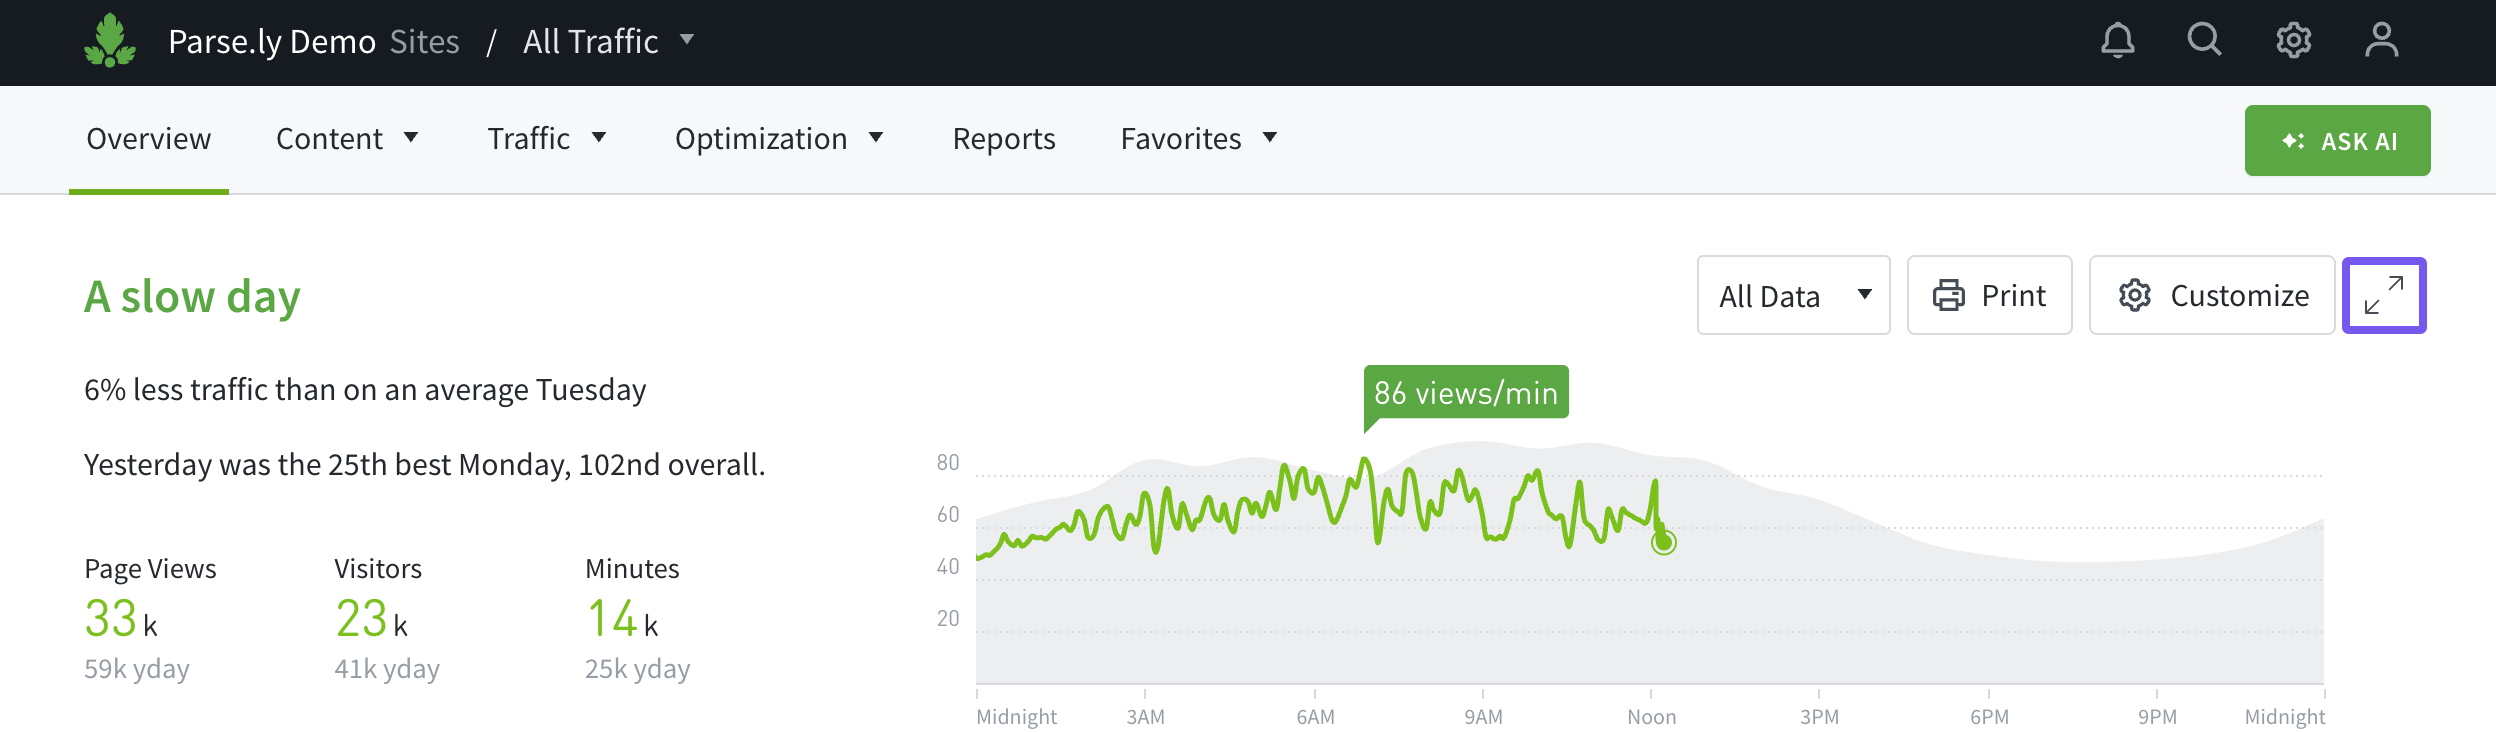Click the current-time marker on the chart
2496x732 pixels.
1663,542
